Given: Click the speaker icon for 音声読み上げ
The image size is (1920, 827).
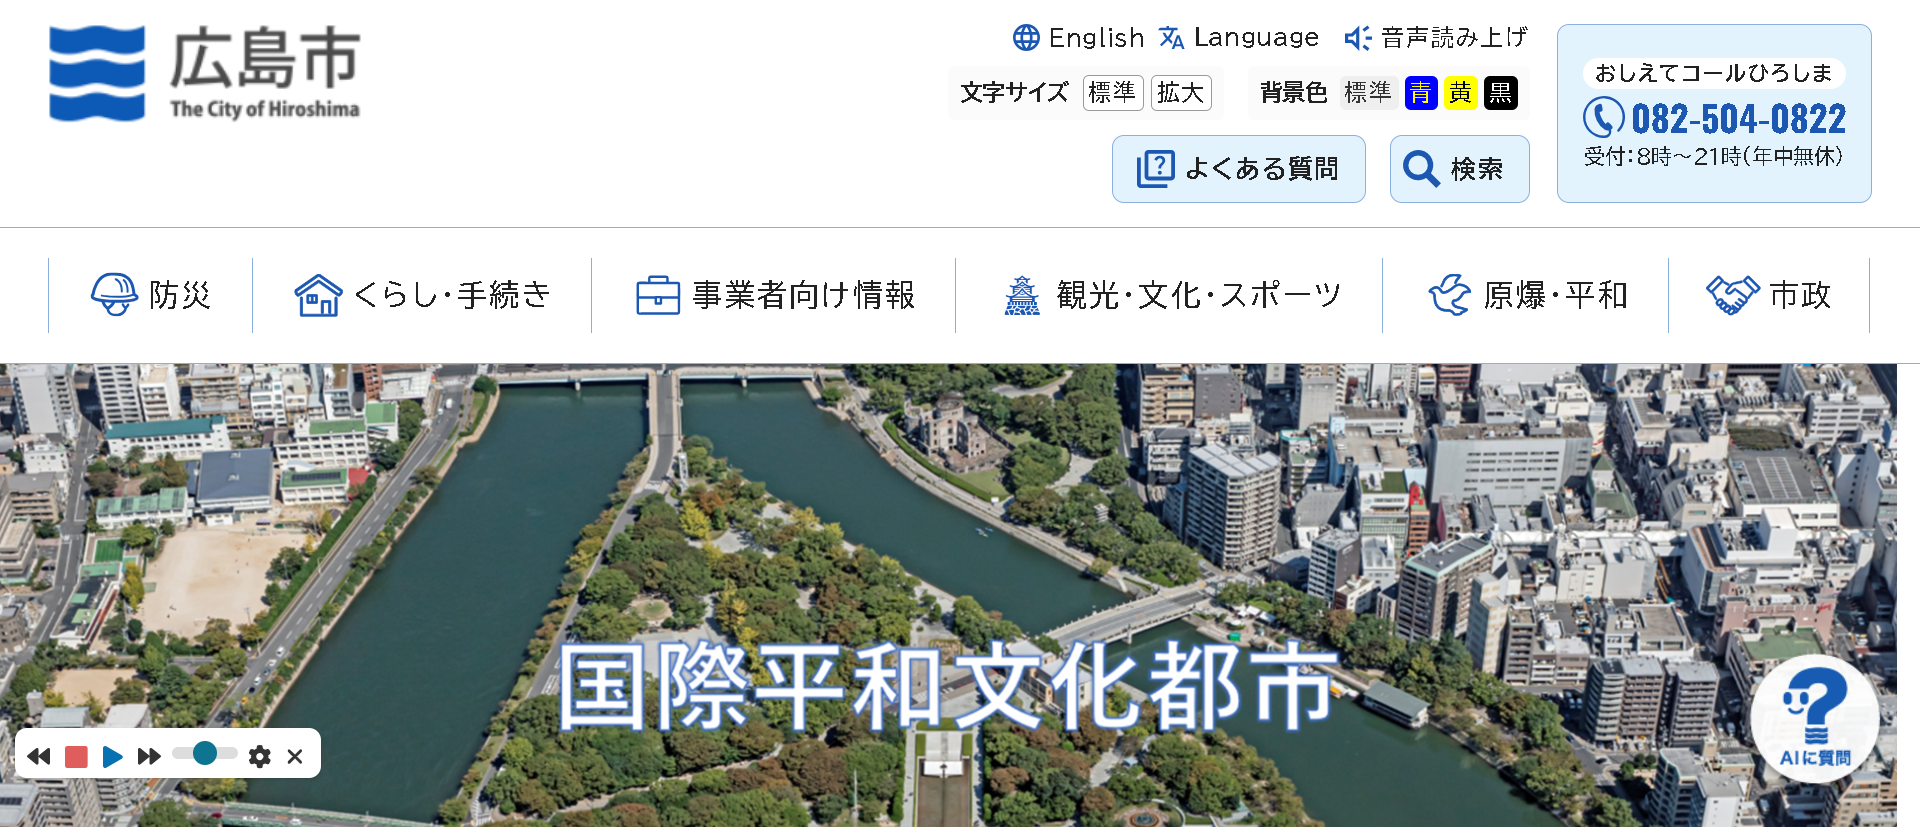Looking at the screenshot, I should [1357, 38].
